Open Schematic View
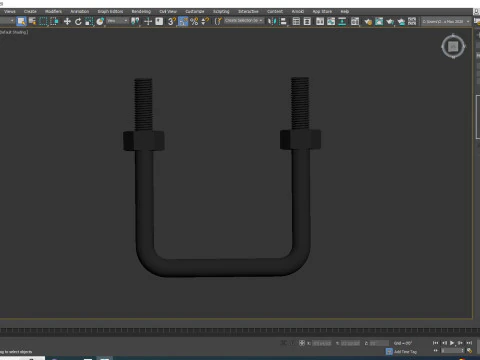This screenshot has width=480, height=360. (342, 21)
